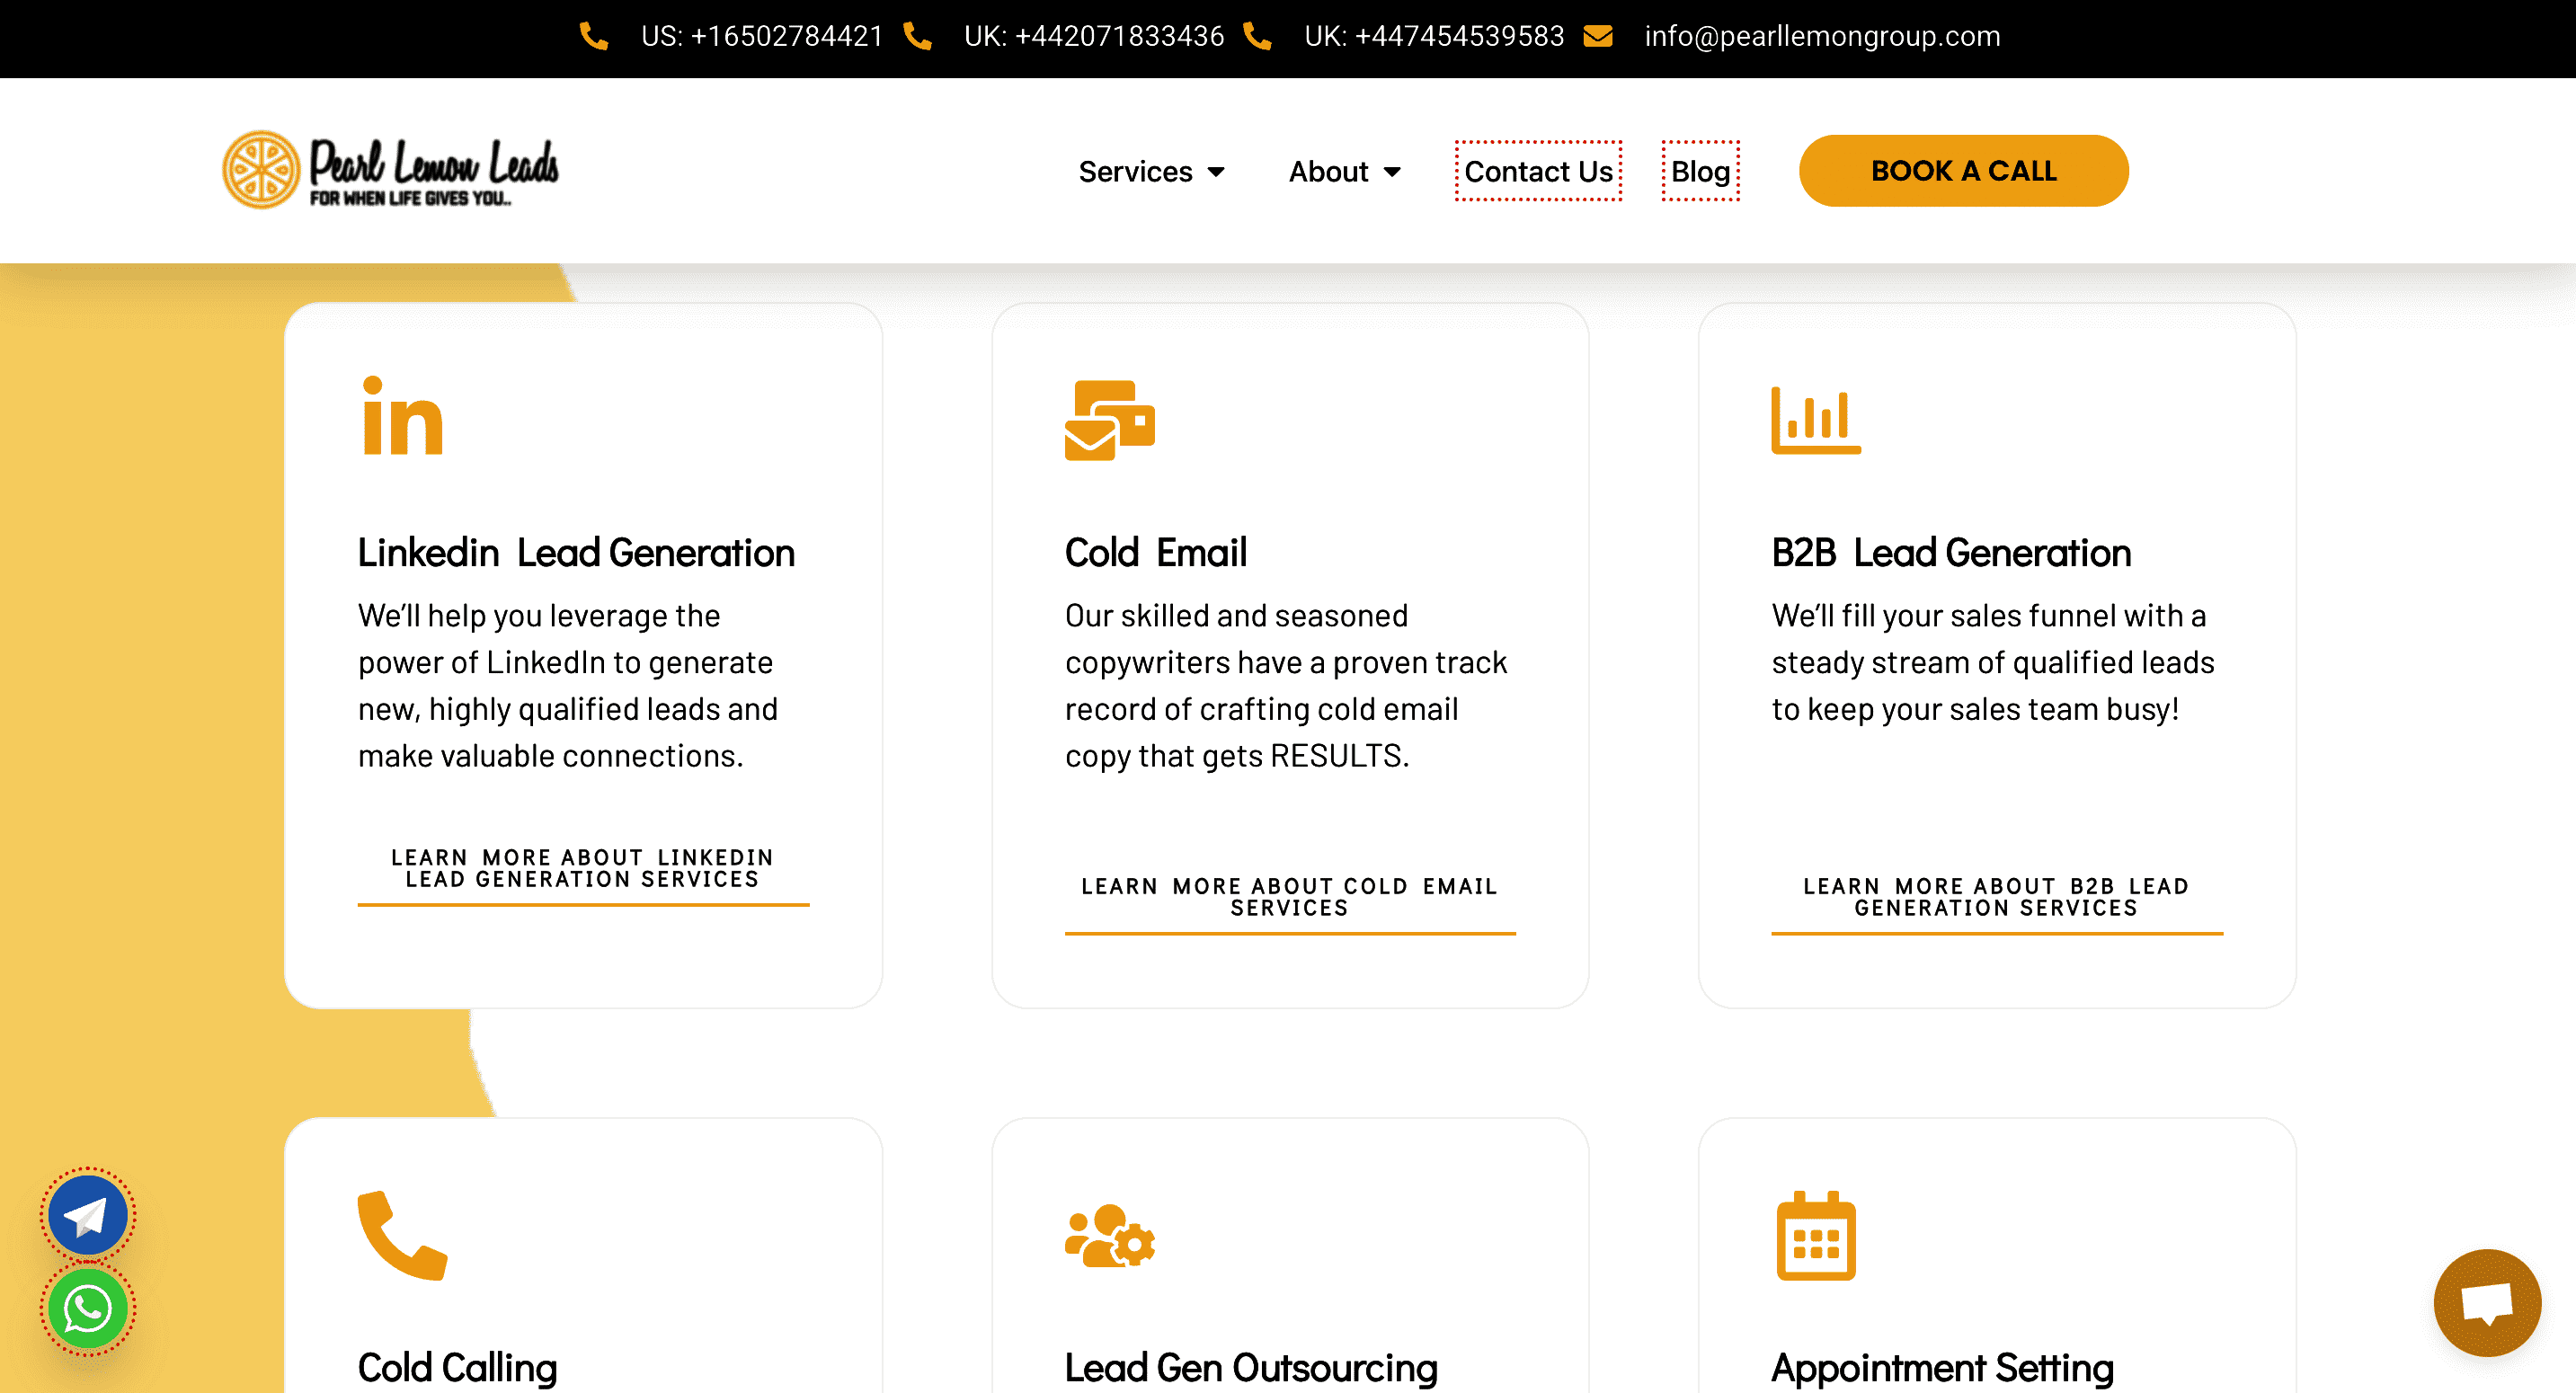
Task: Expand the Services dropdown menu
Action: coord(1151,172)
